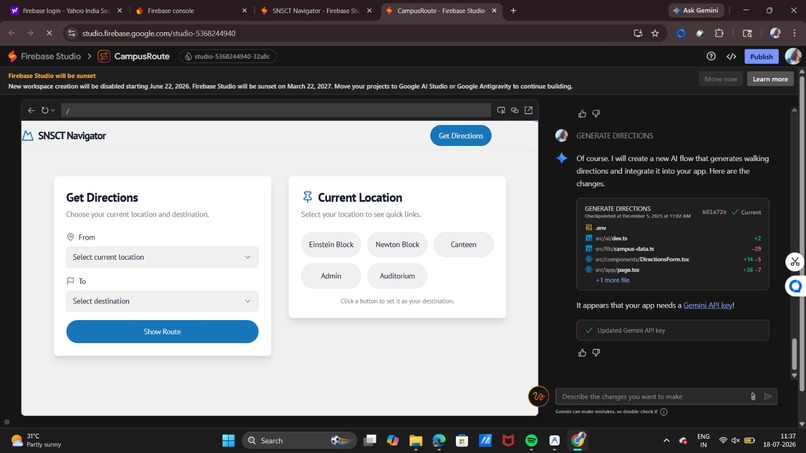Screen dimensions: 806x453
Task: Click the blue chat bubble floating icon
Action: 795,286
